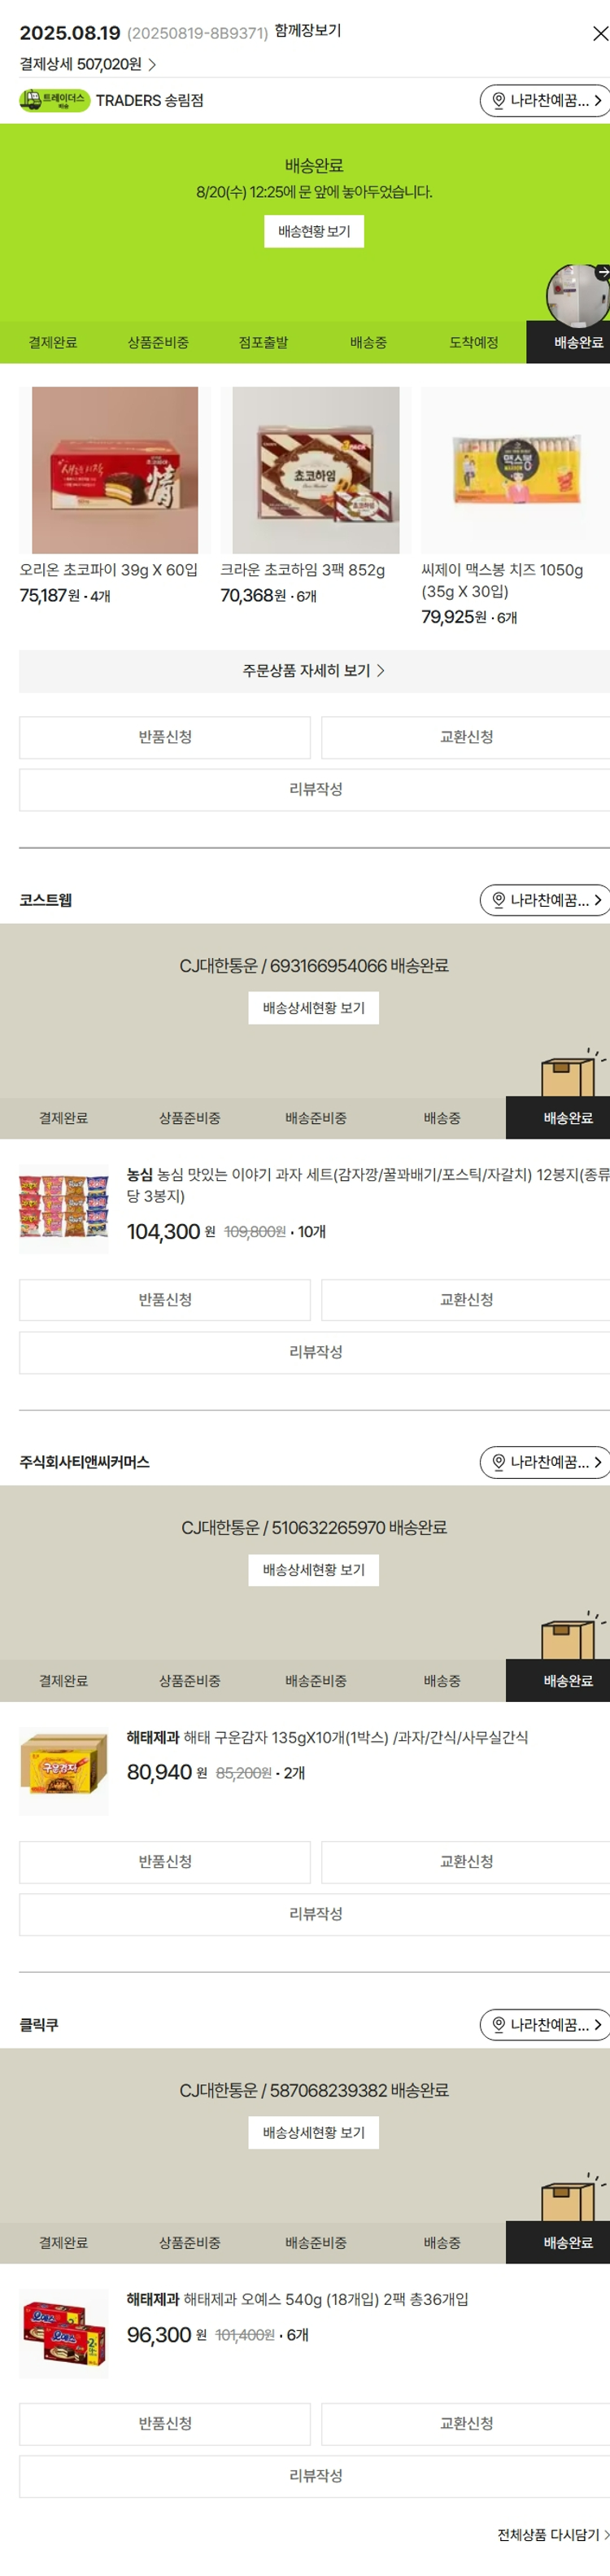
Task: Click the 해태 구운감자 product thumbnail
Action: pyautogui.click(x=64, y=1772)
